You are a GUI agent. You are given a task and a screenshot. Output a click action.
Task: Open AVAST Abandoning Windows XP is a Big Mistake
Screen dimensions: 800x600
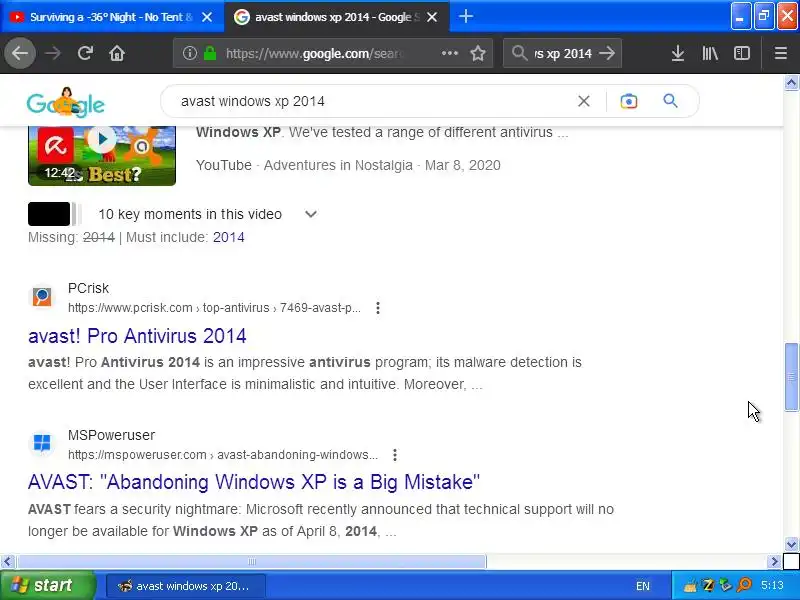254,482
